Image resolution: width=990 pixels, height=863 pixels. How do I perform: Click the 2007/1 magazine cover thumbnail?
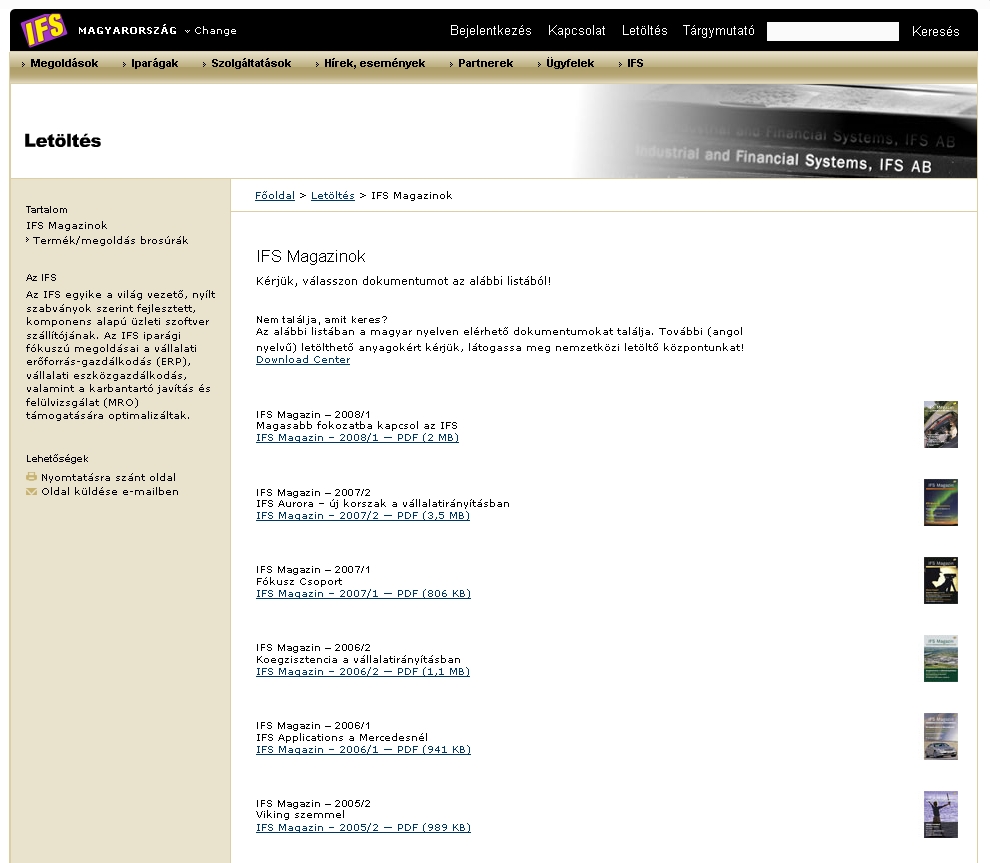click(x=941, y=580)
